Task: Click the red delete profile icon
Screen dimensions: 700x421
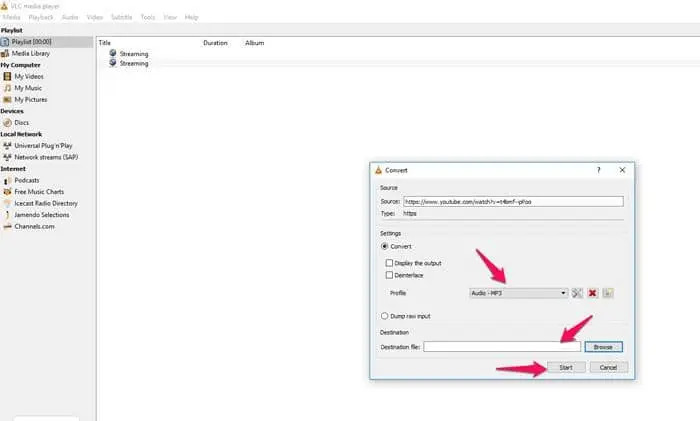Action: pyautogui.click(x=592, y=293)
